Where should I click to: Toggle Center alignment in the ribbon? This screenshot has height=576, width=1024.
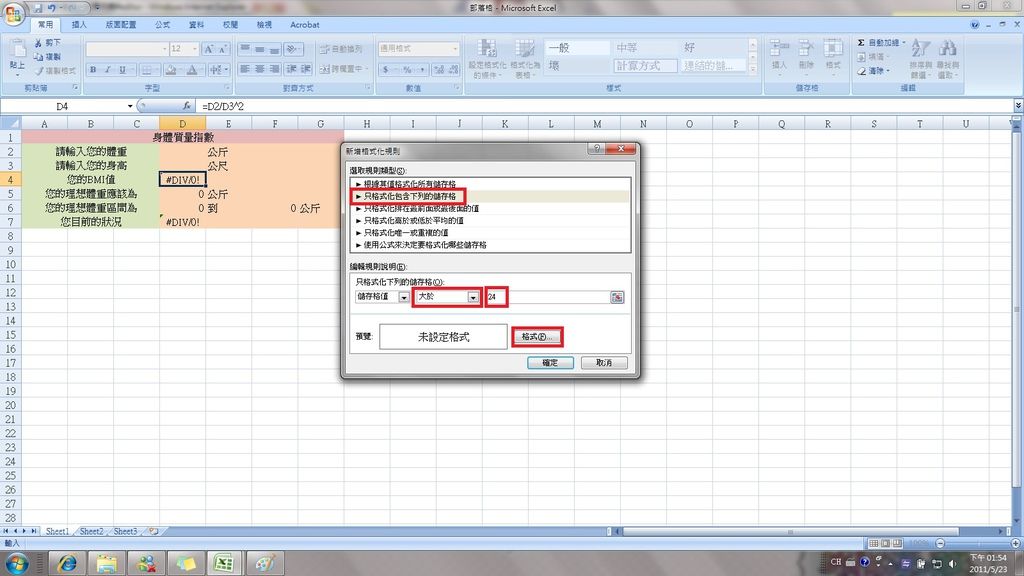pyautogui.click(x=260, y=69)
